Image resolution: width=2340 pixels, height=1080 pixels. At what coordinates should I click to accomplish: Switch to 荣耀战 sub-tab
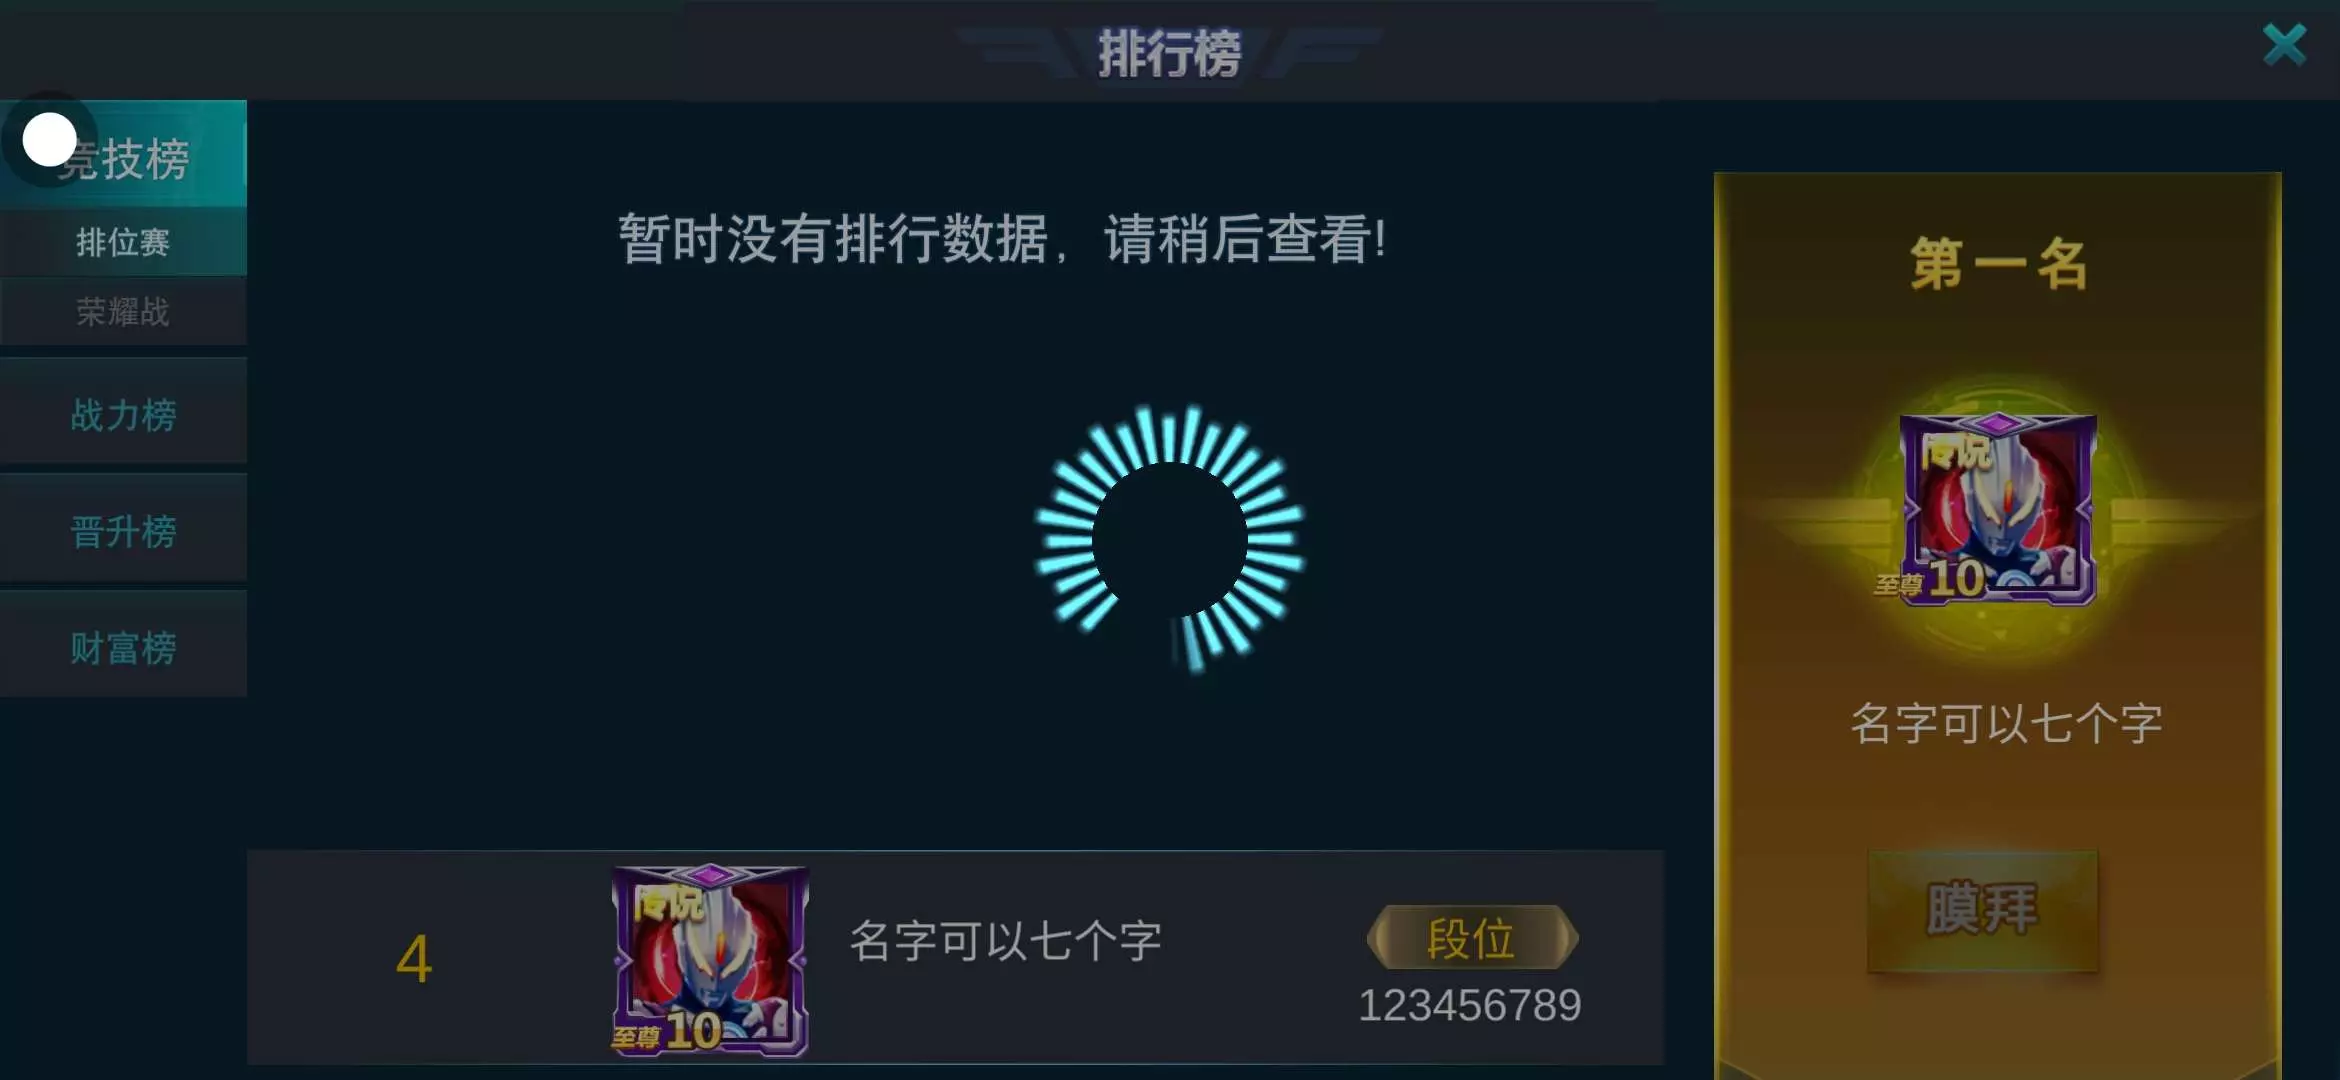123,312
